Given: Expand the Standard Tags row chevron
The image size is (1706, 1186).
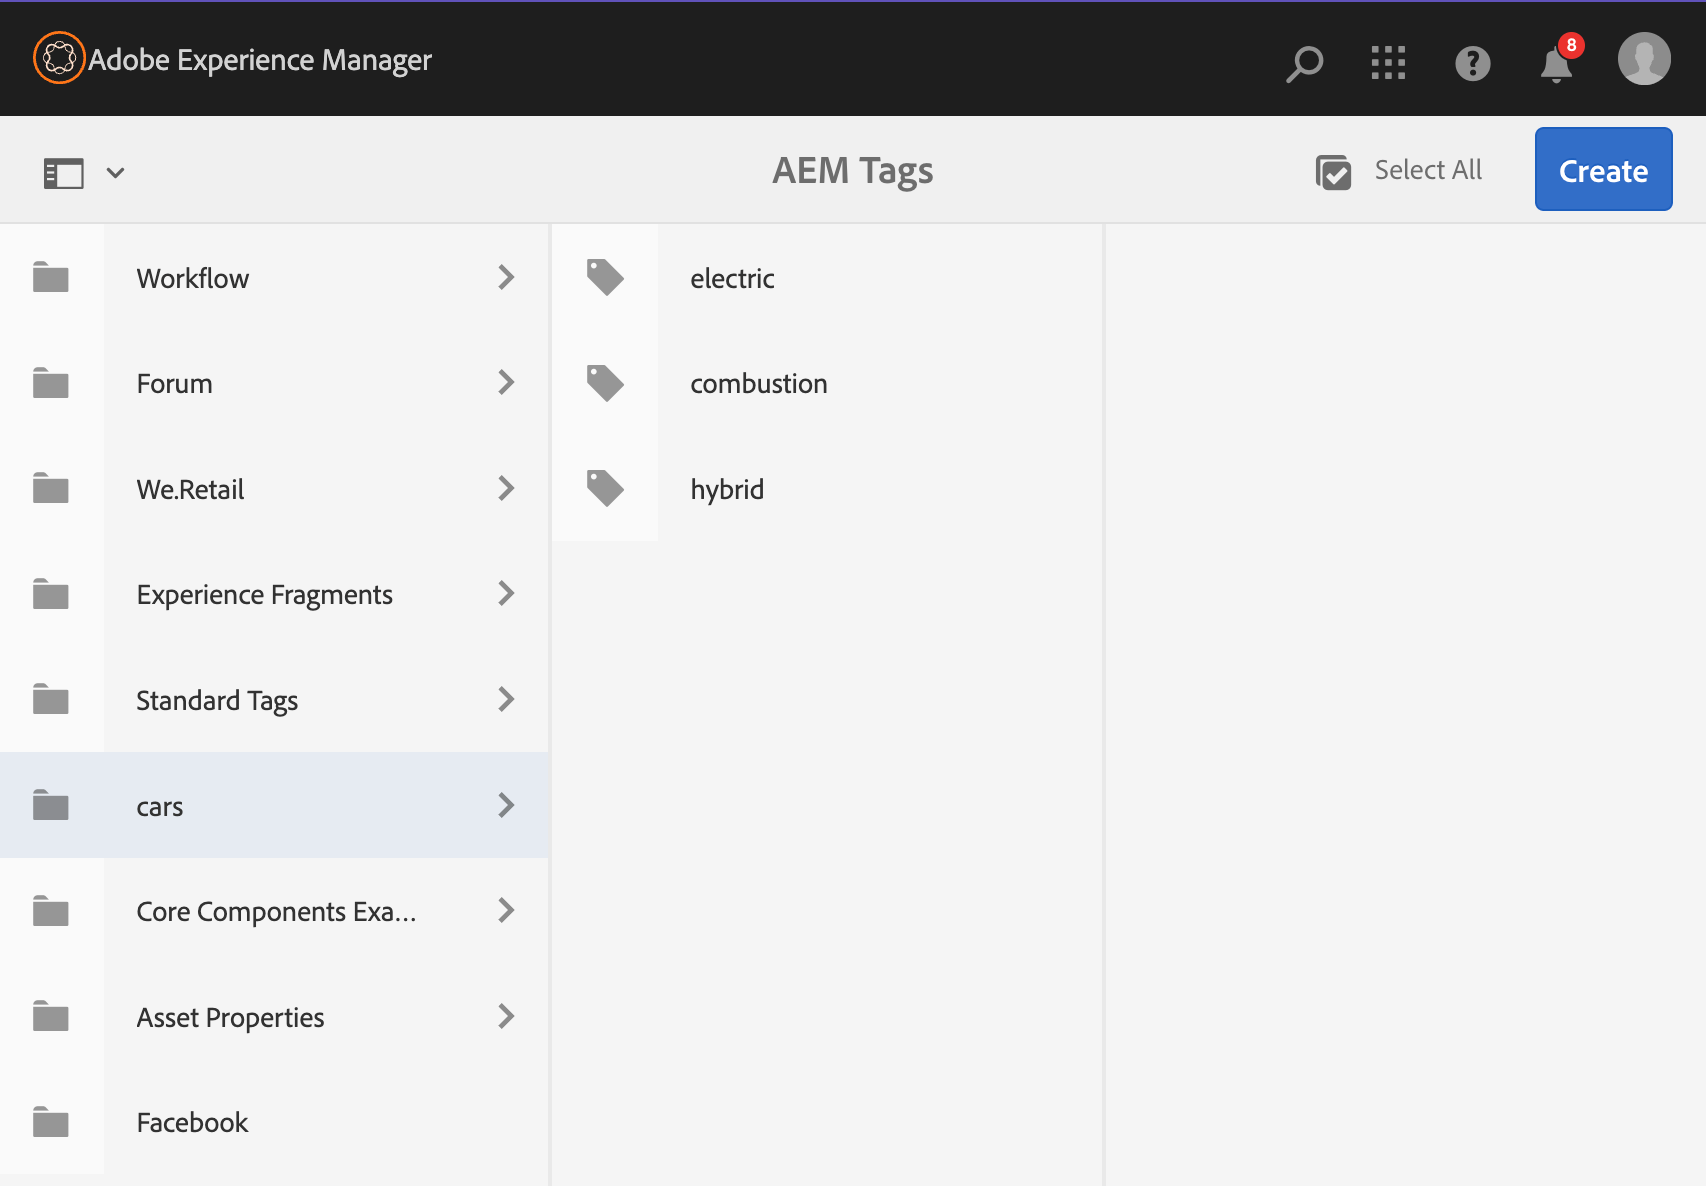Looking at the screenshot, I should [506, 699].
